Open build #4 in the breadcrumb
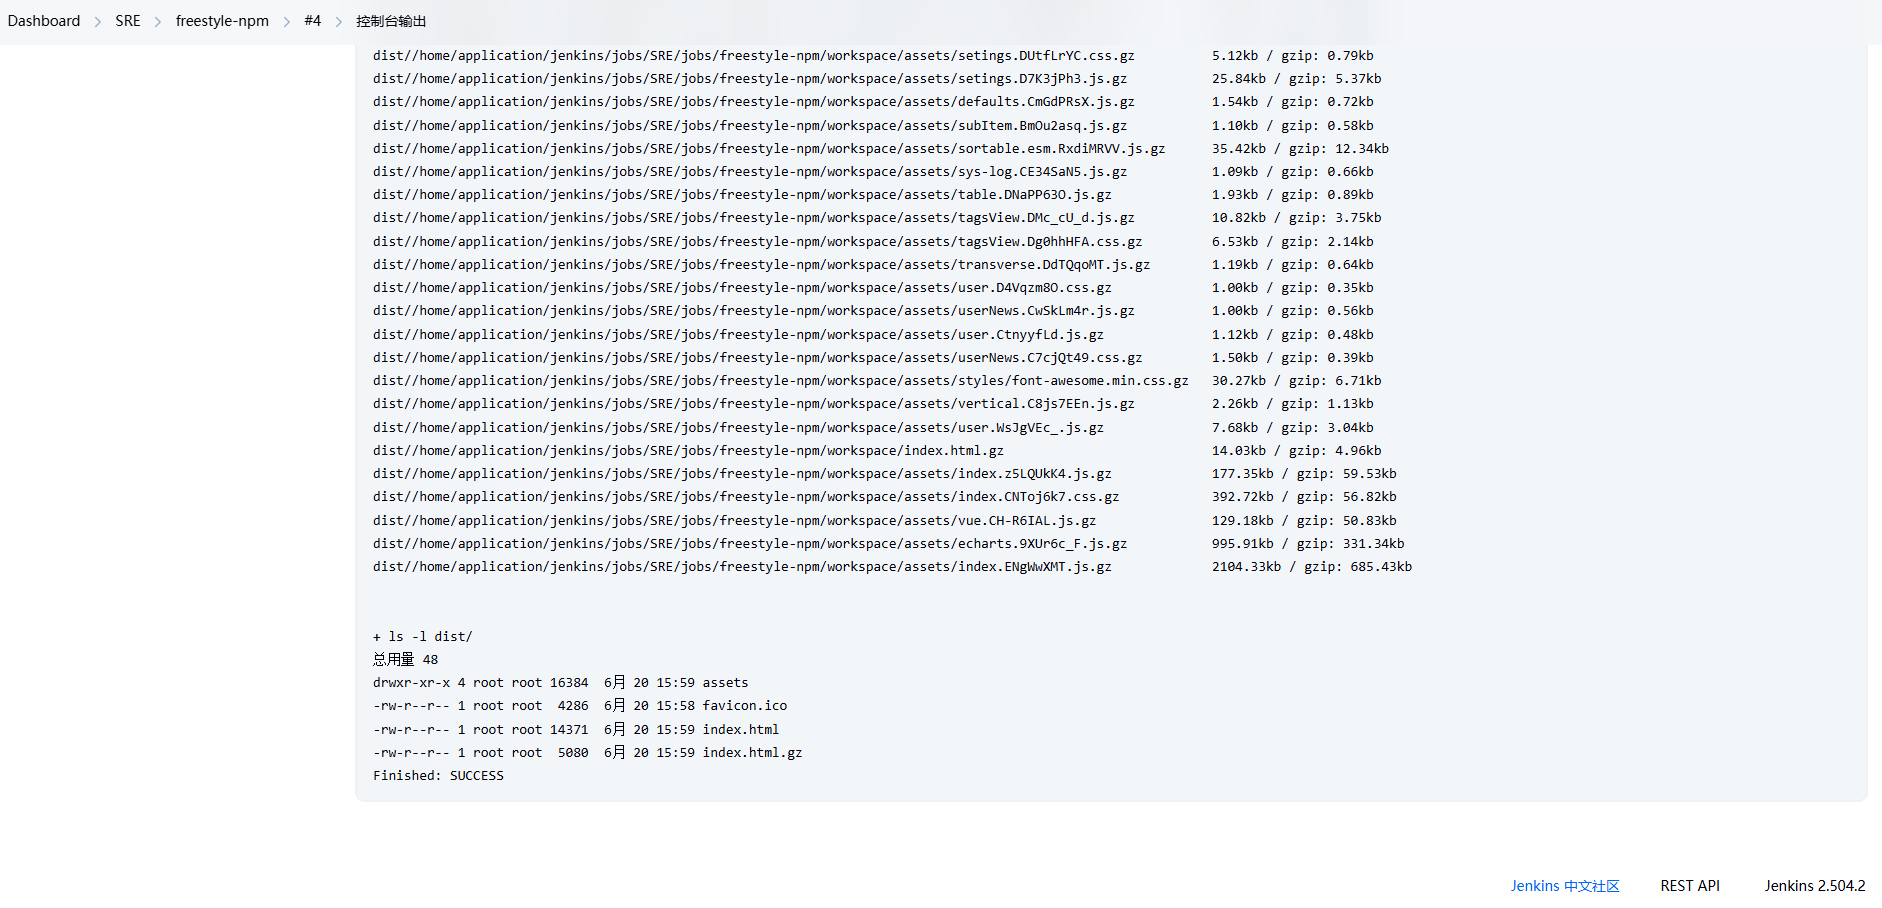This screenshot has height=908, width=1882. coord(312,21)
